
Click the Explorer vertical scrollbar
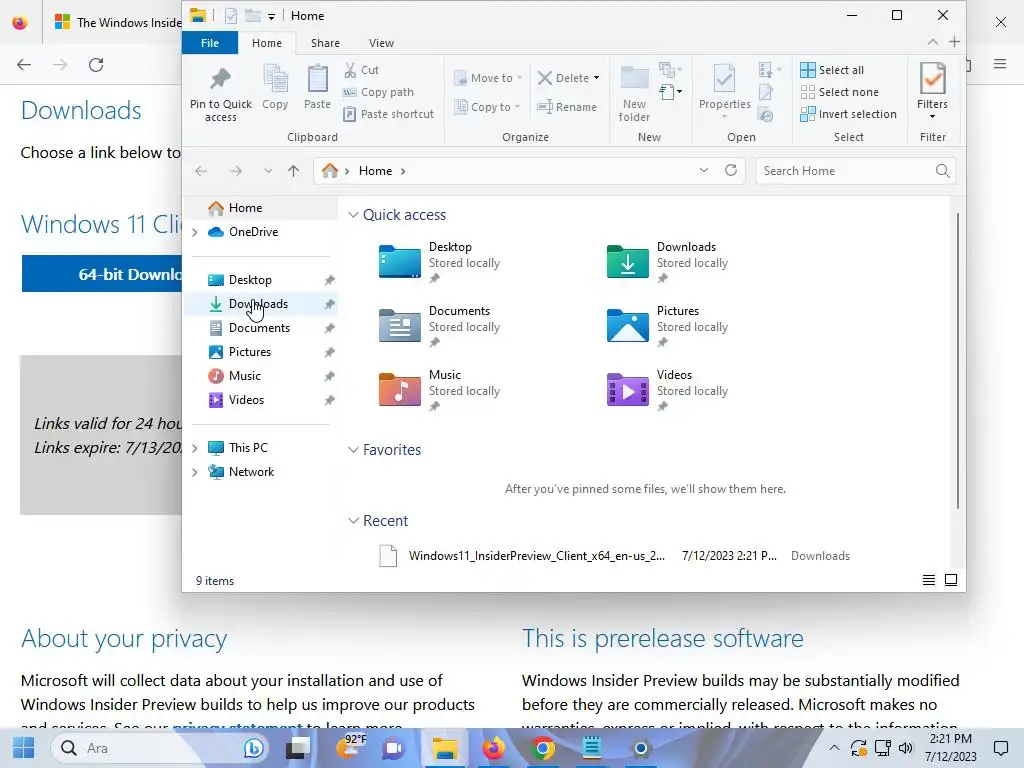coord(957,360)
